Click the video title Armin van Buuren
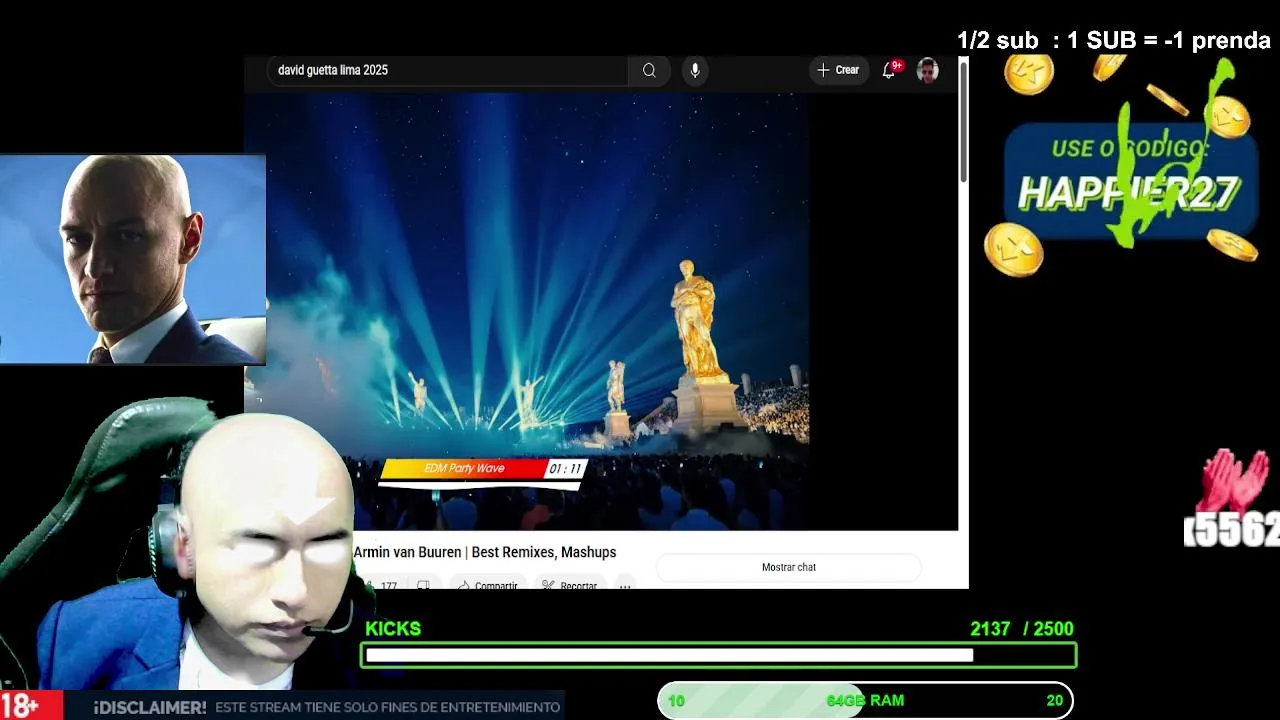The width and height of the screenshot is (1280, 720). click(x=485, y=552)
